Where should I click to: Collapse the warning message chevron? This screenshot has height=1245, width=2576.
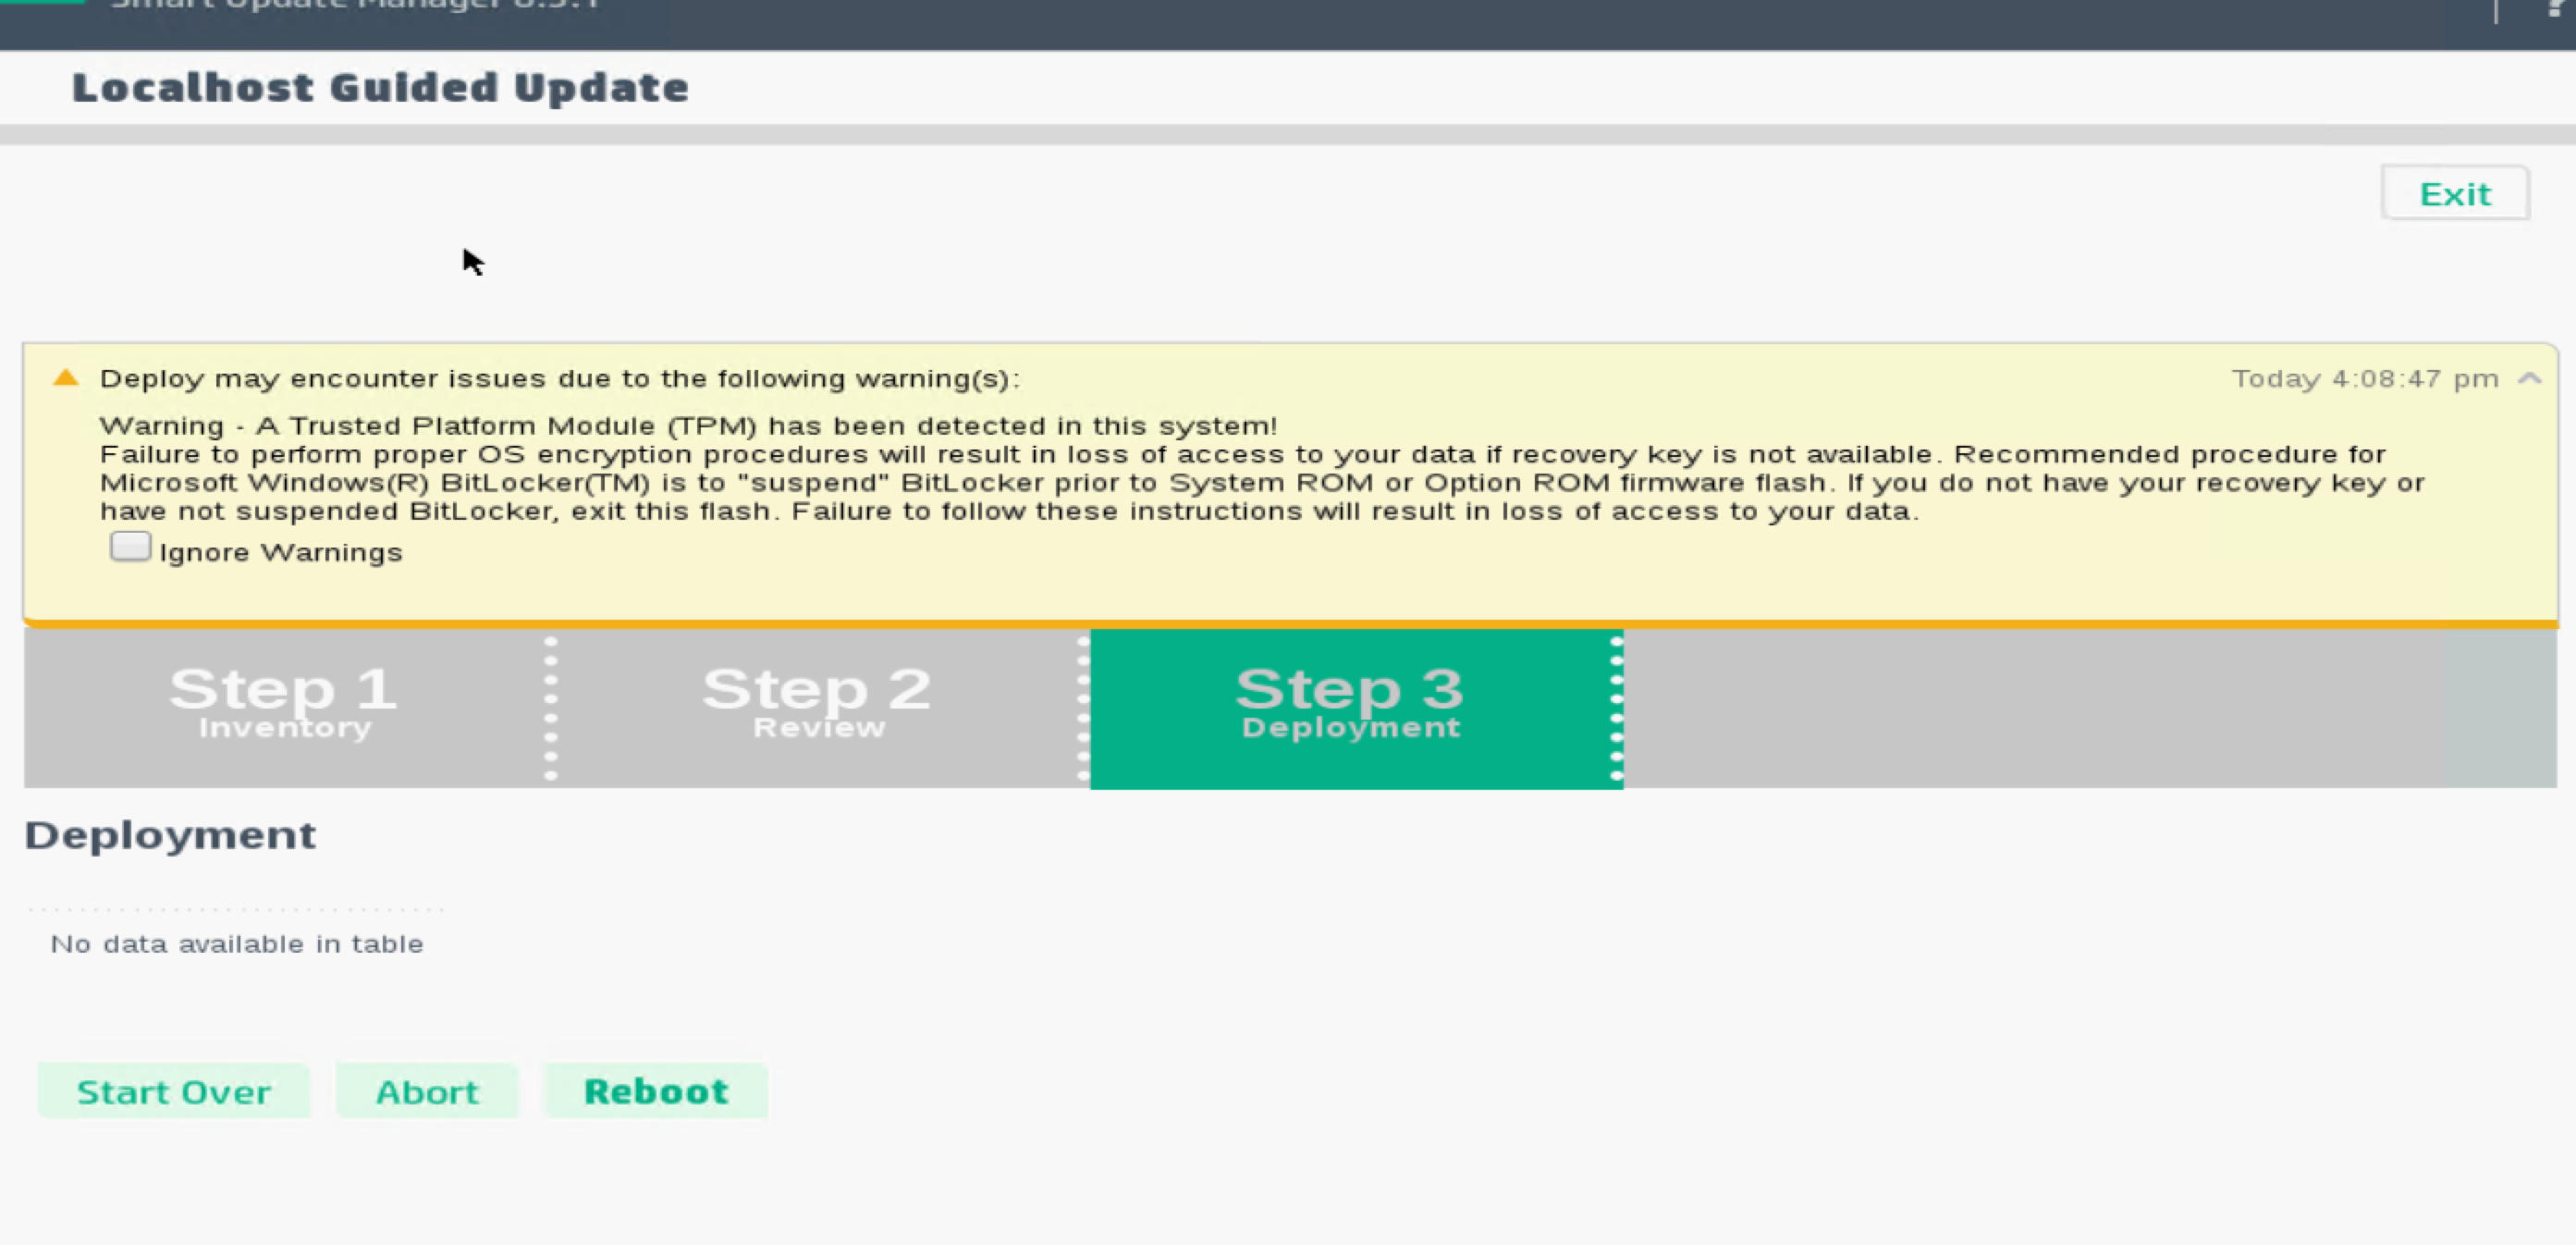[x=2530, y=378]
